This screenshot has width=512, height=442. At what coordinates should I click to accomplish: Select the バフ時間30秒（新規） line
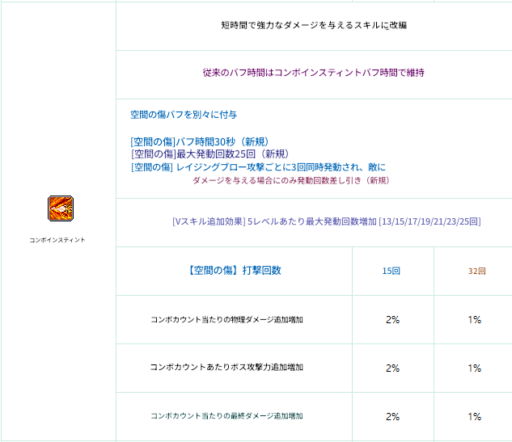200,142
